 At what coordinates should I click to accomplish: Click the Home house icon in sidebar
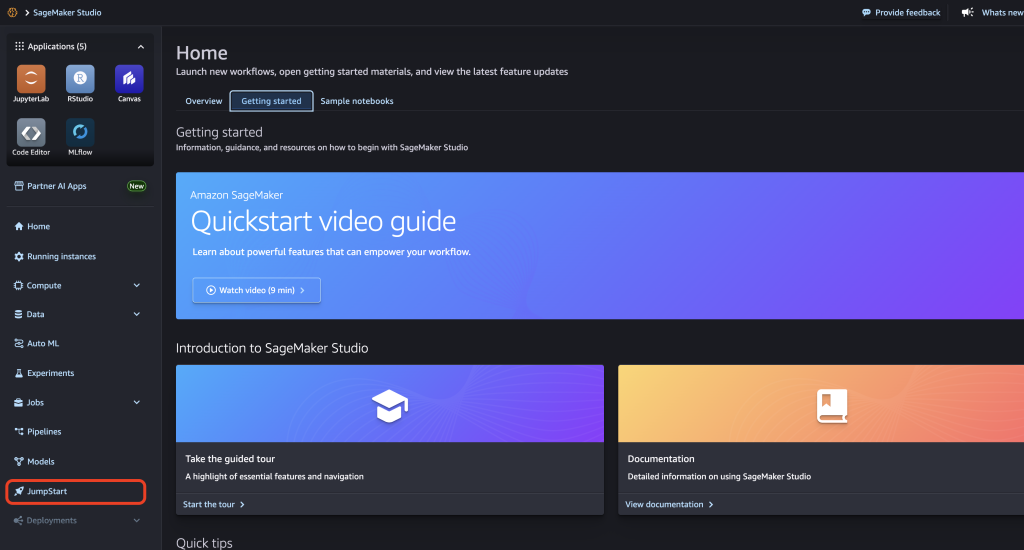pos(19,227)
